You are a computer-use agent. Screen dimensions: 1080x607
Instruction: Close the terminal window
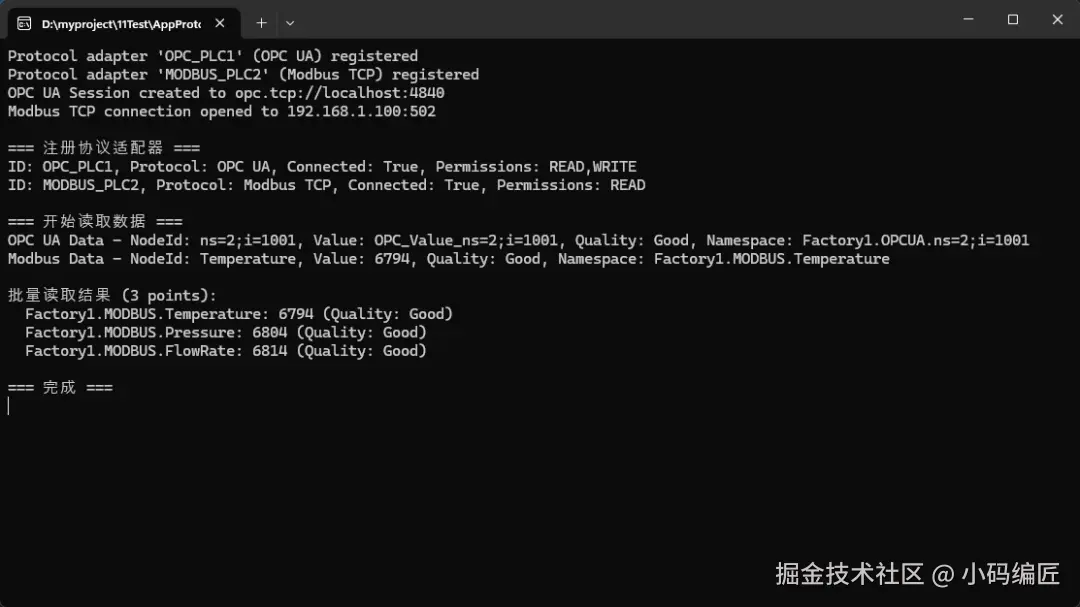click(x=1057, y=19)
